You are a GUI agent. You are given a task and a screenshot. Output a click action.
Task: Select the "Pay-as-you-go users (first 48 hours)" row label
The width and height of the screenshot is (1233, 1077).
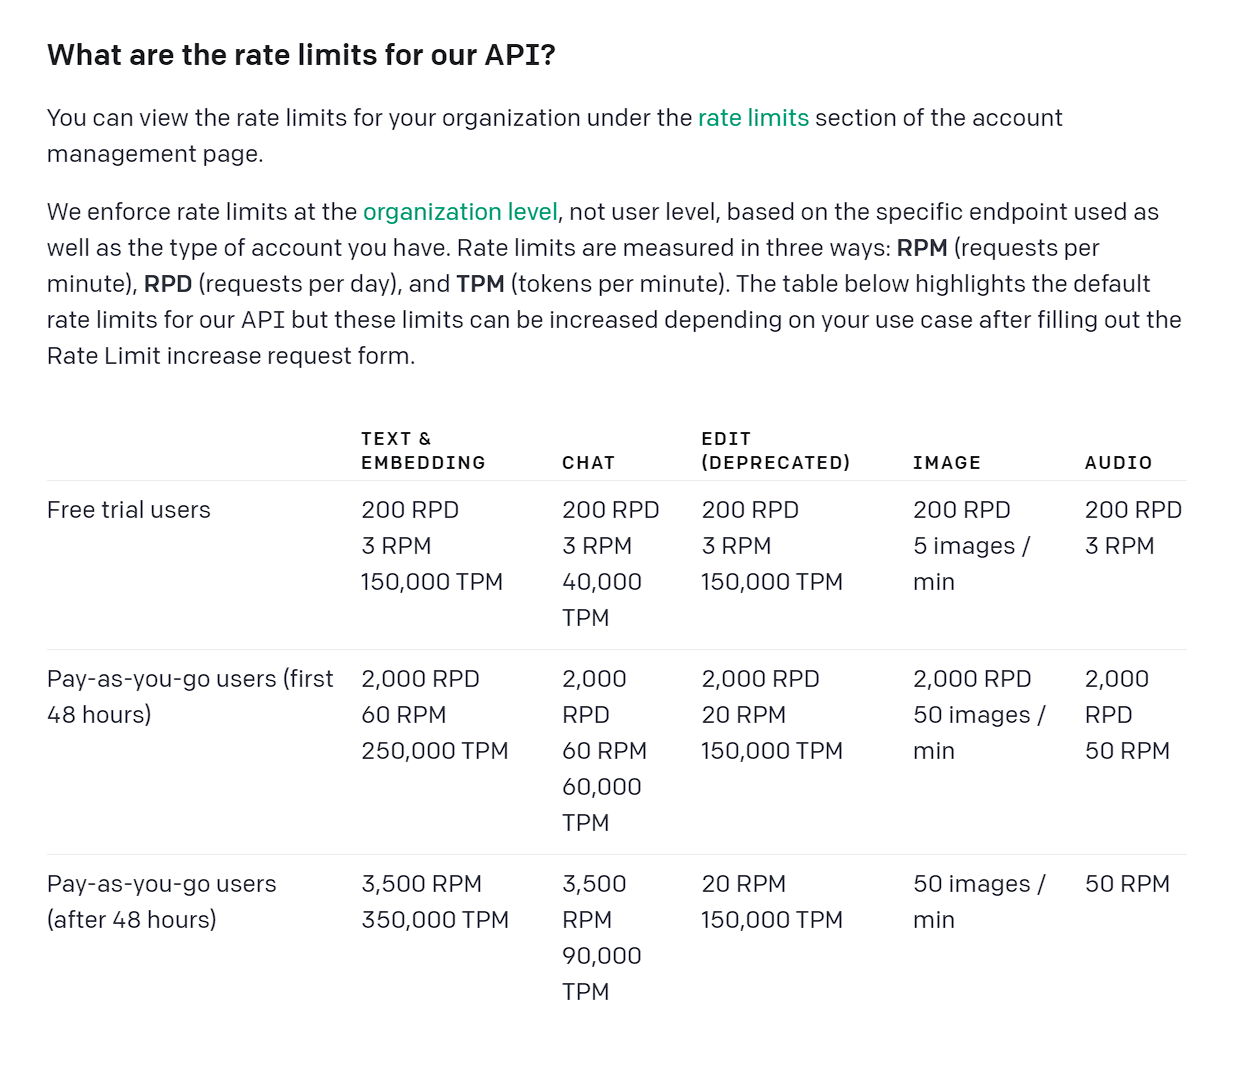tap(190, 697)
